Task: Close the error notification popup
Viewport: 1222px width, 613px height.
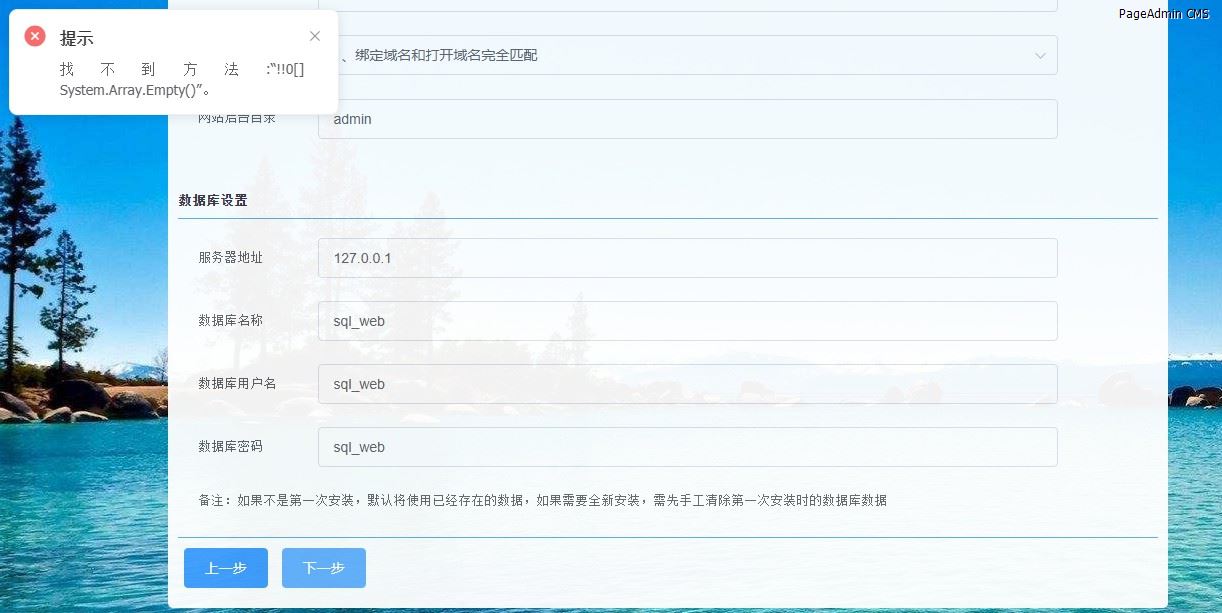Action: (315, 36)
